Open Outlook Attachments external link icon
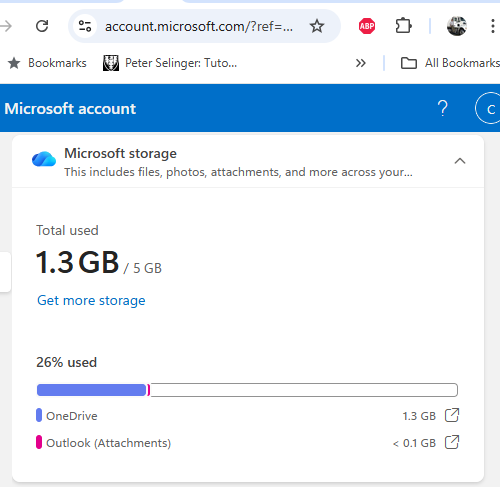Image resolution: width=500 pixels, height=487 pixels. [x=452, y=442]
